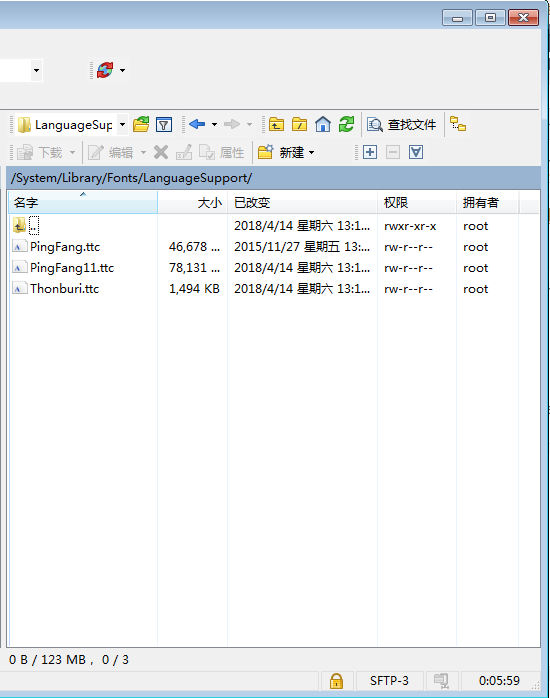Refresh the remote directory listing
Image resolution: width=550 pixels, height=698 pixels.
(x=346, y=124)
